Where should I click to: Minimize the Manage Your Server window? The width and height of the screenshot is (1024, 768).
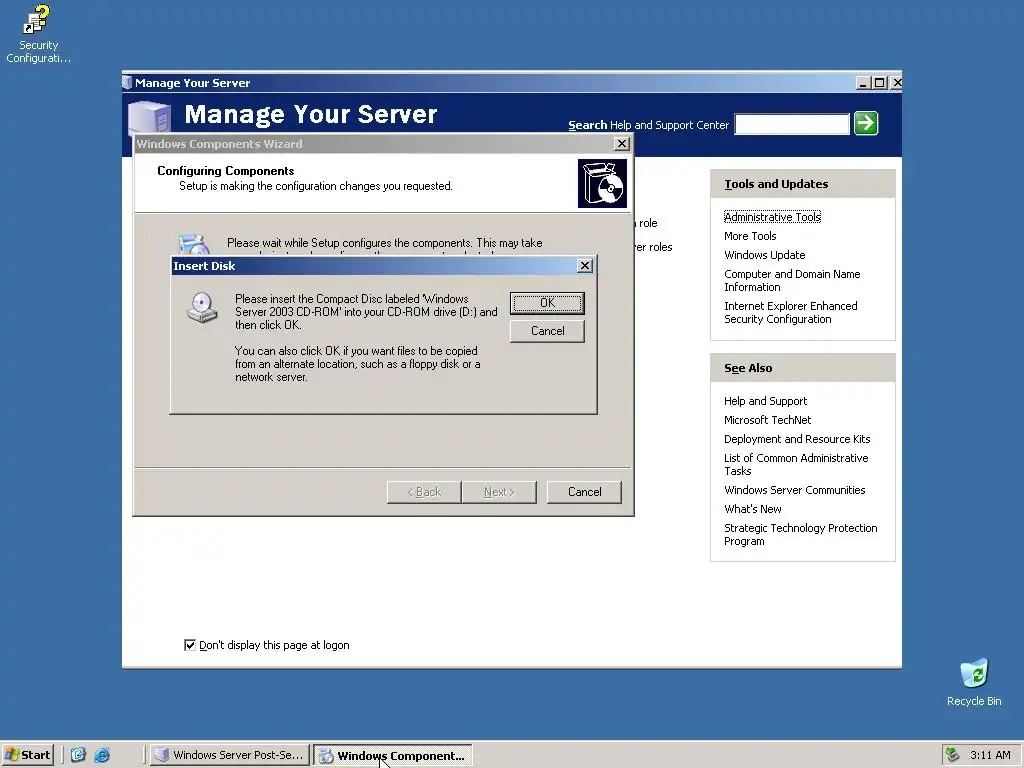tap(863, 83)
